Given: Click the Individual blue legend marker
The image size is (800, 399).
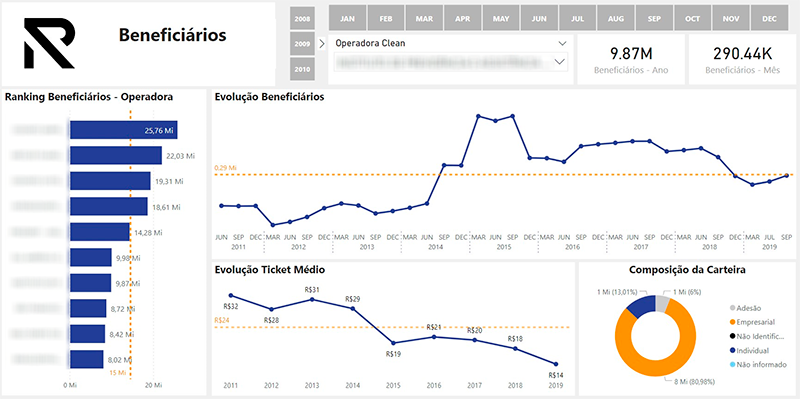Looking at the screenshot, I should 732,351.
